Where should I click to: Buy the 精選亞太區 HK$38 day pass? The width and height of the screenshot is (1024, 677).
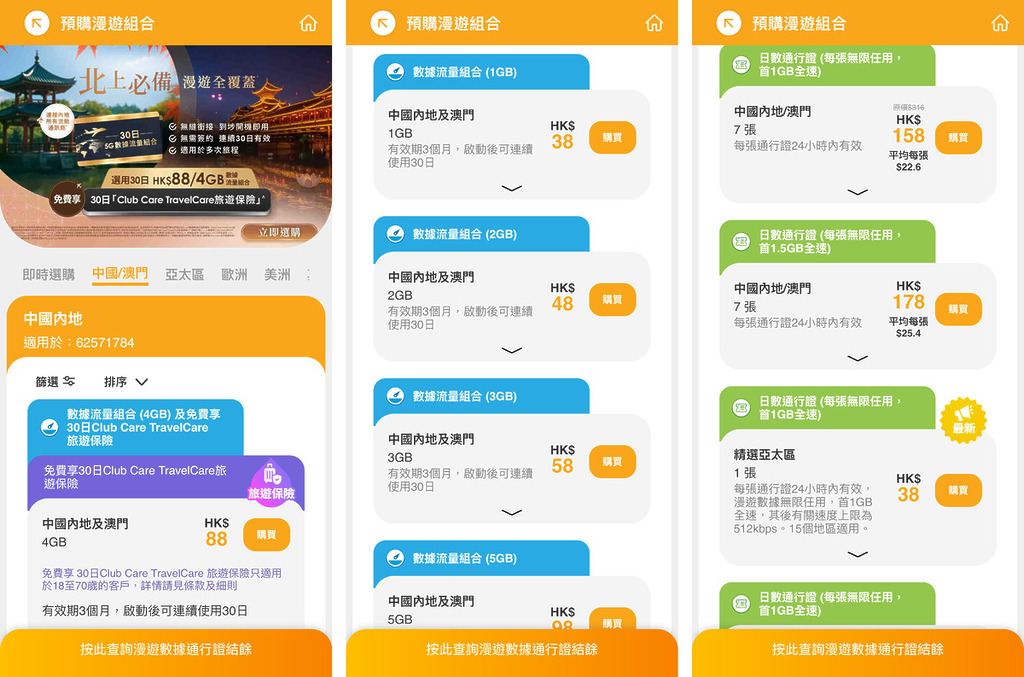[x=958, y=490]
